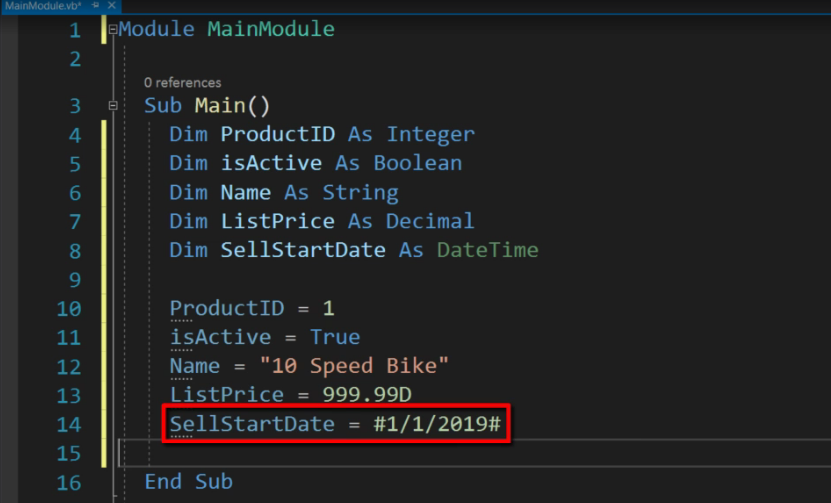
Task: Click the "10 Speed Bike" string literal
Action: click(354, 366)
